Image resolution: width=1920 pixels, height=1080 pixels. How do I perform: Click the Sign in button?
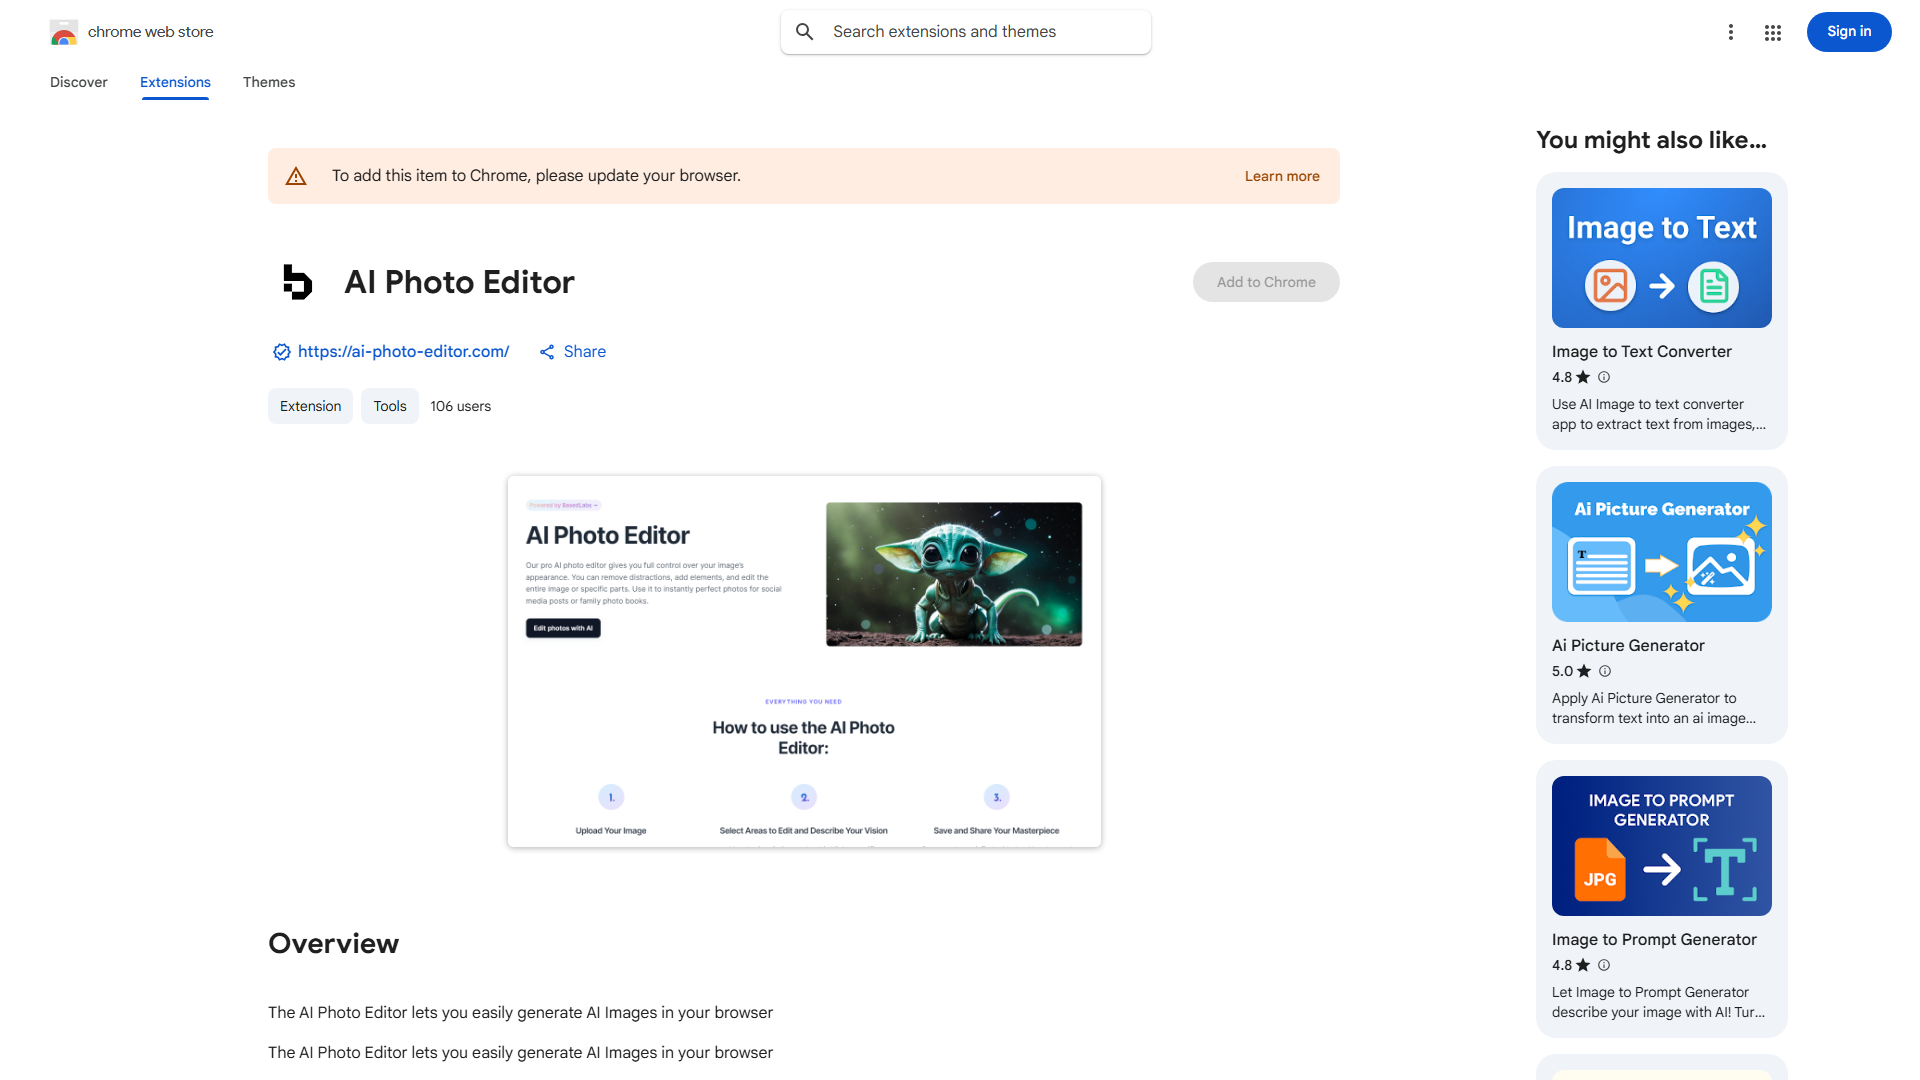[1848, 31]
